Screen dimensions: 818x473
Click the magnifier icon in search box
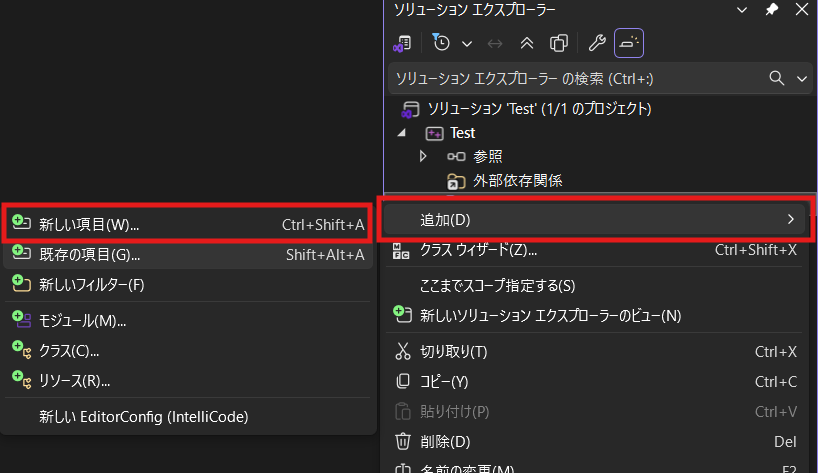pos(776,78)
